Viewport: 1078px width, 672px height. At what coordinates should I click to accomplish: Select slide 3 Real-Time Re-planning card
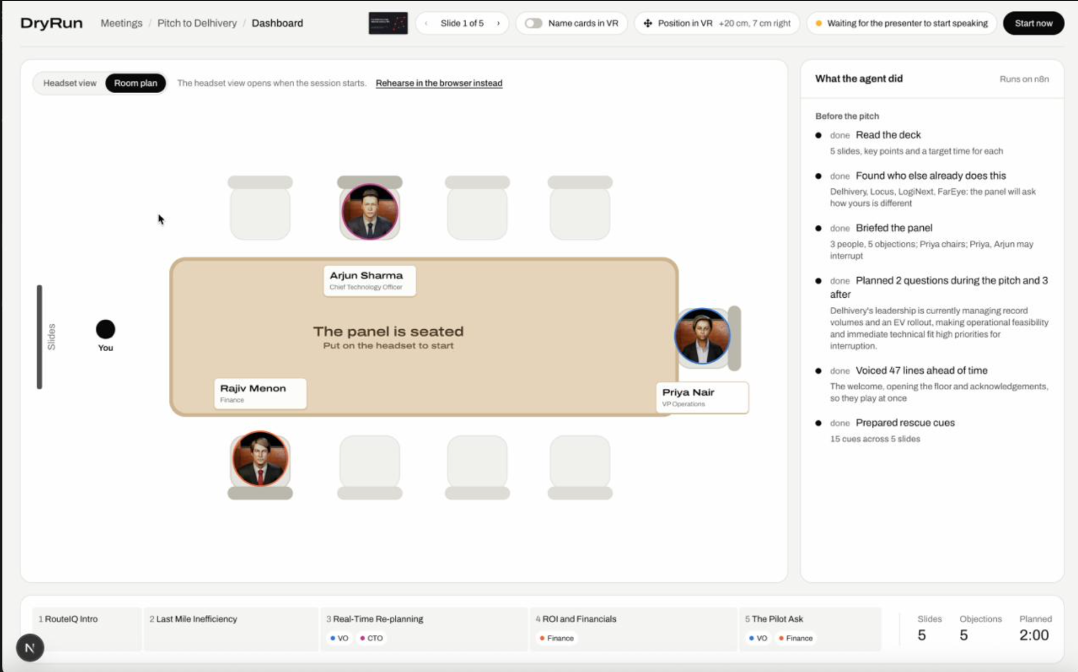coord(424,629)
